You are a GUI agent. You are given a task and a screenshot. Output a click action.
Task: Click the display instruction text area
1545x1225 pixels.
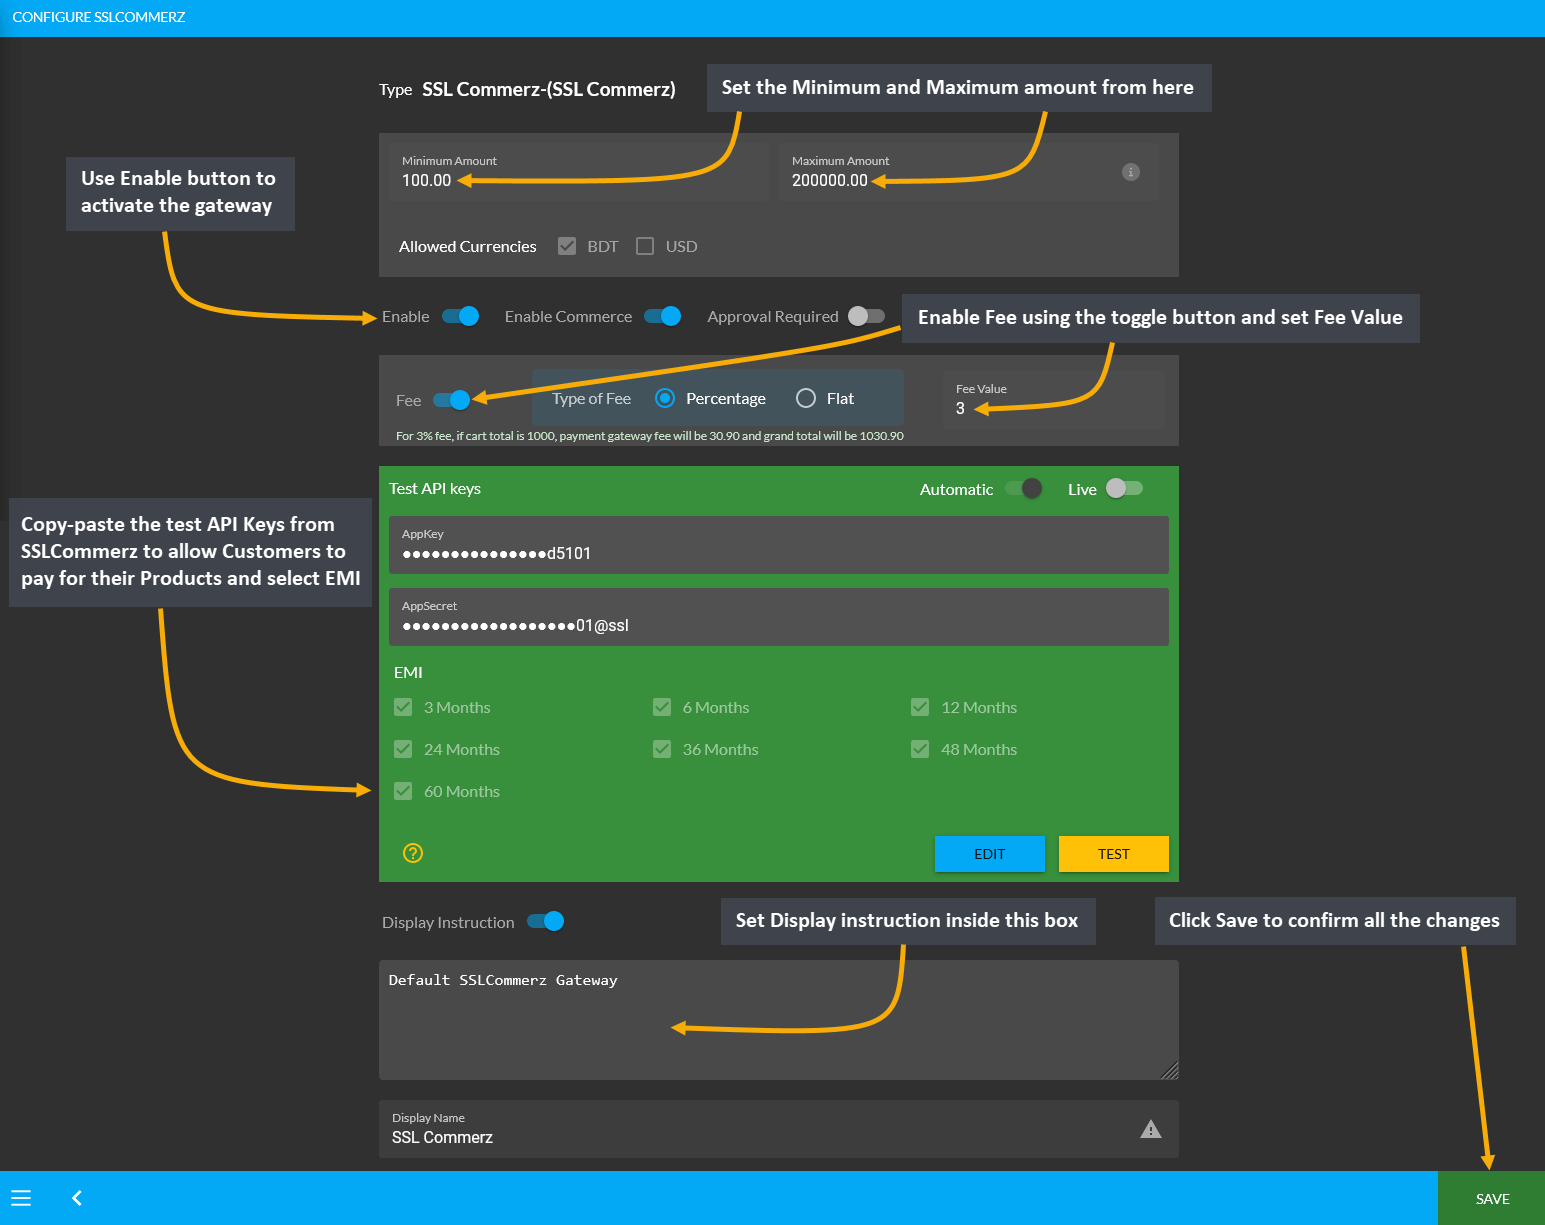coord(779,1020)
